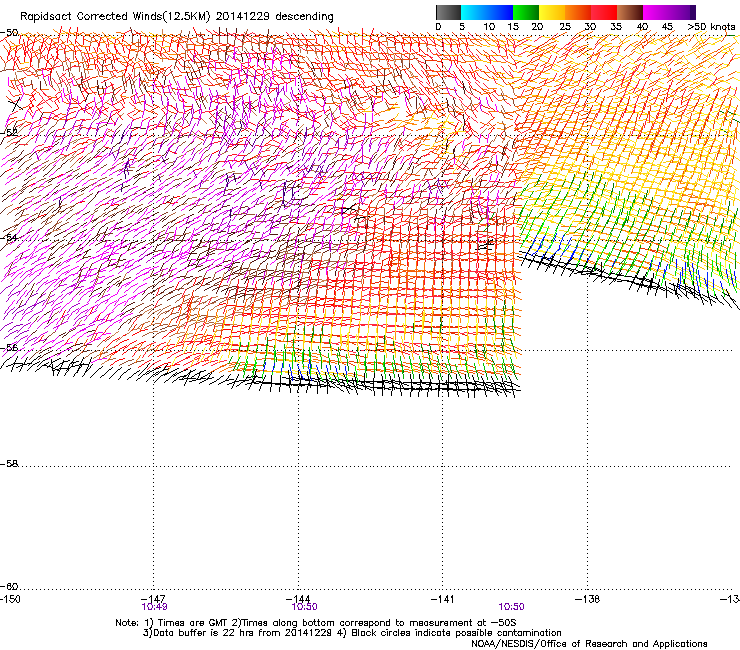Image resolution: width=740 pixels, height=650 pixels.
Task: Click the '-60' latitude label
Action: point(9,586)
